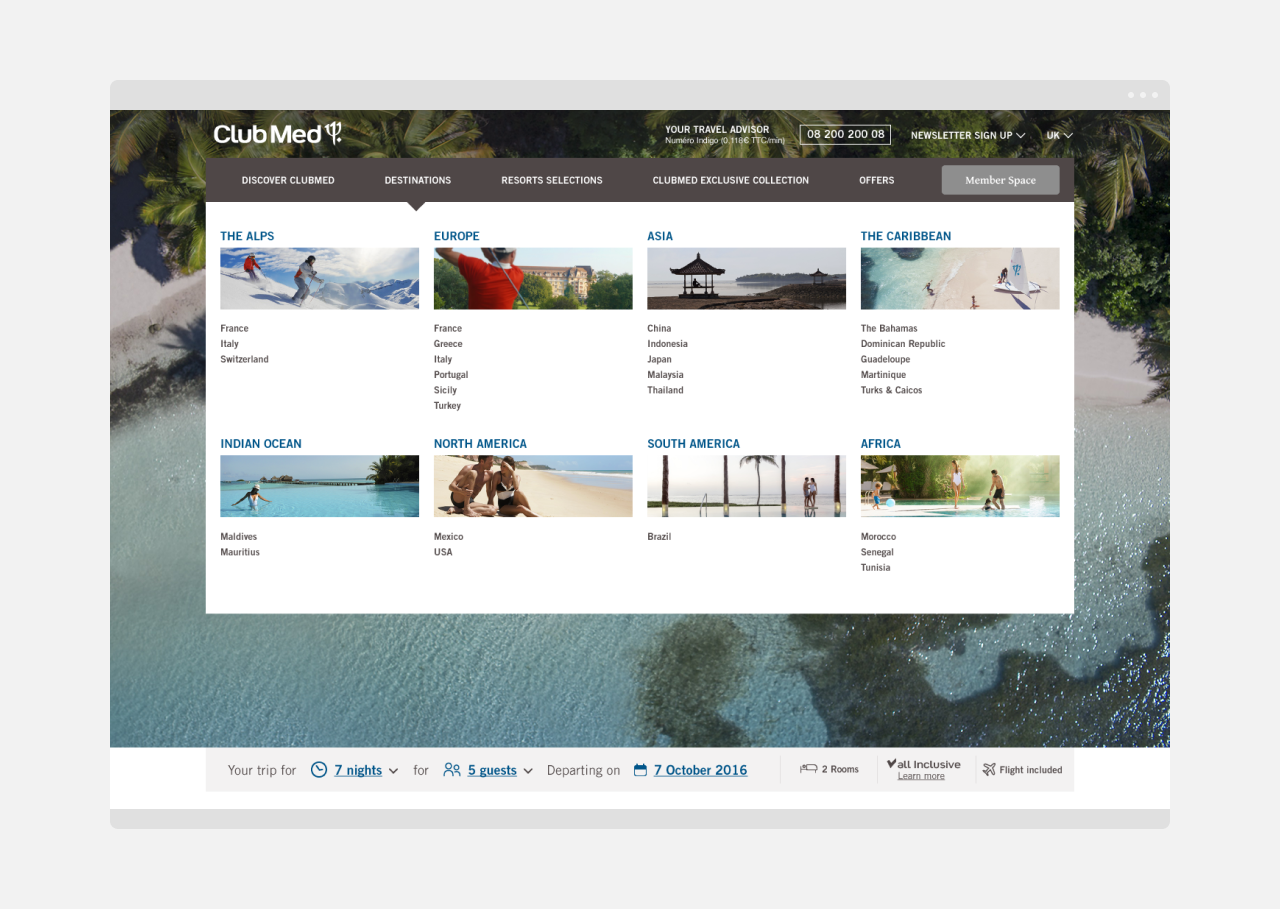The height and width of the screenshot is (909, 1280).
Task: Select Martinique destination
Action: point(883,375)
